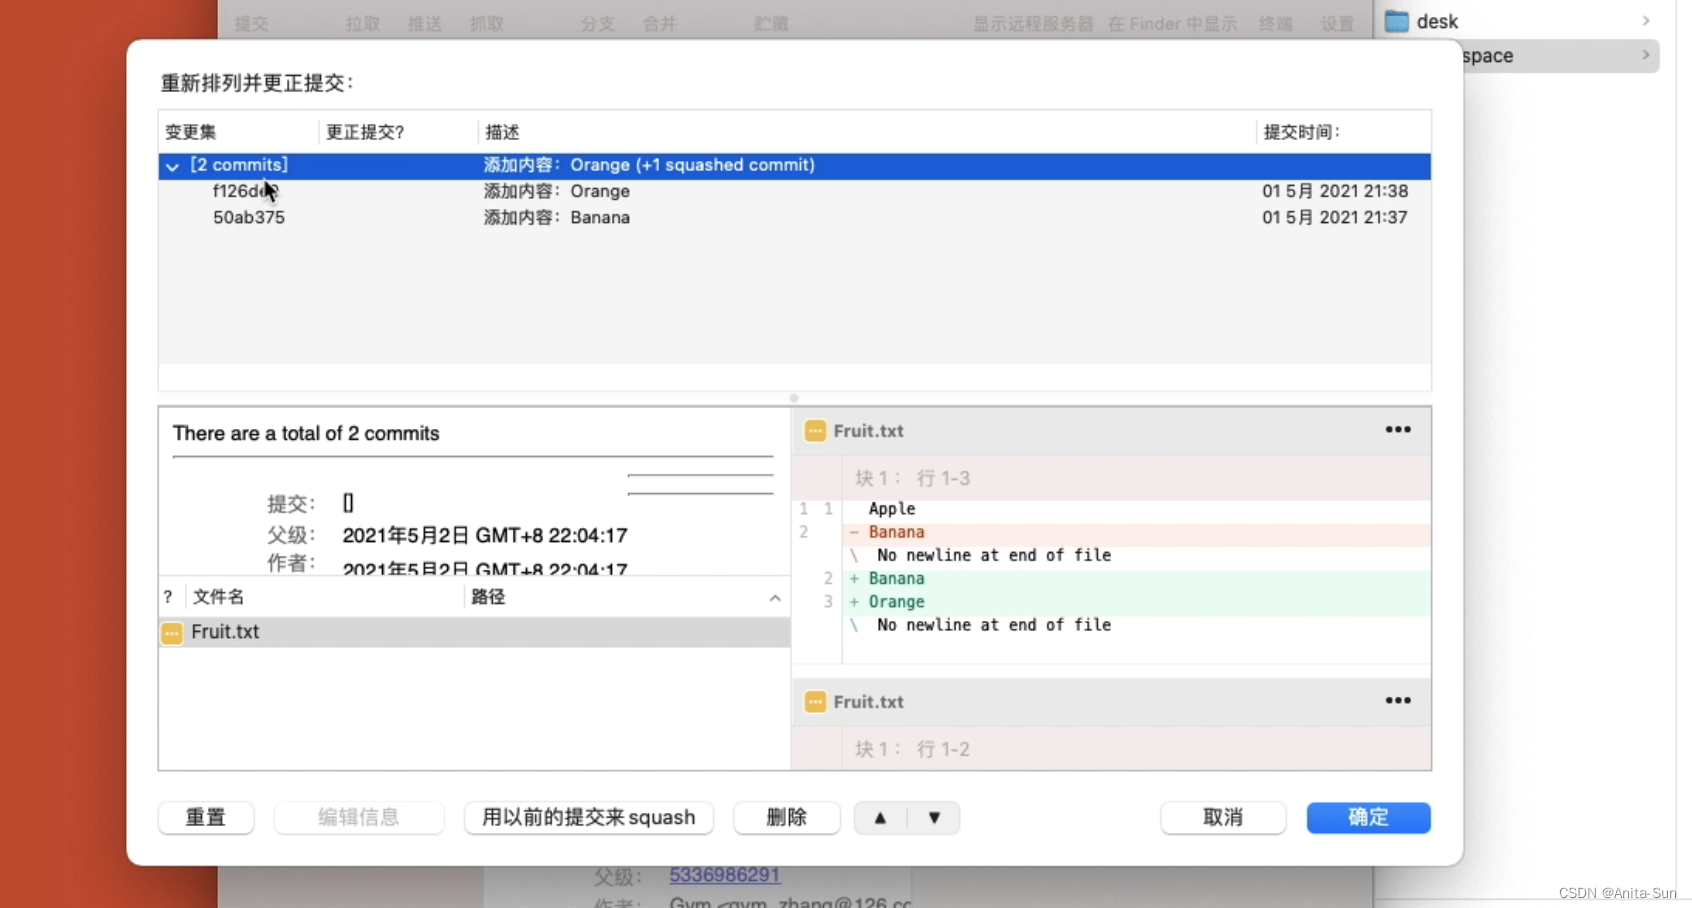
Task: Click the 删除 button
Action: [x=786, y=818]
